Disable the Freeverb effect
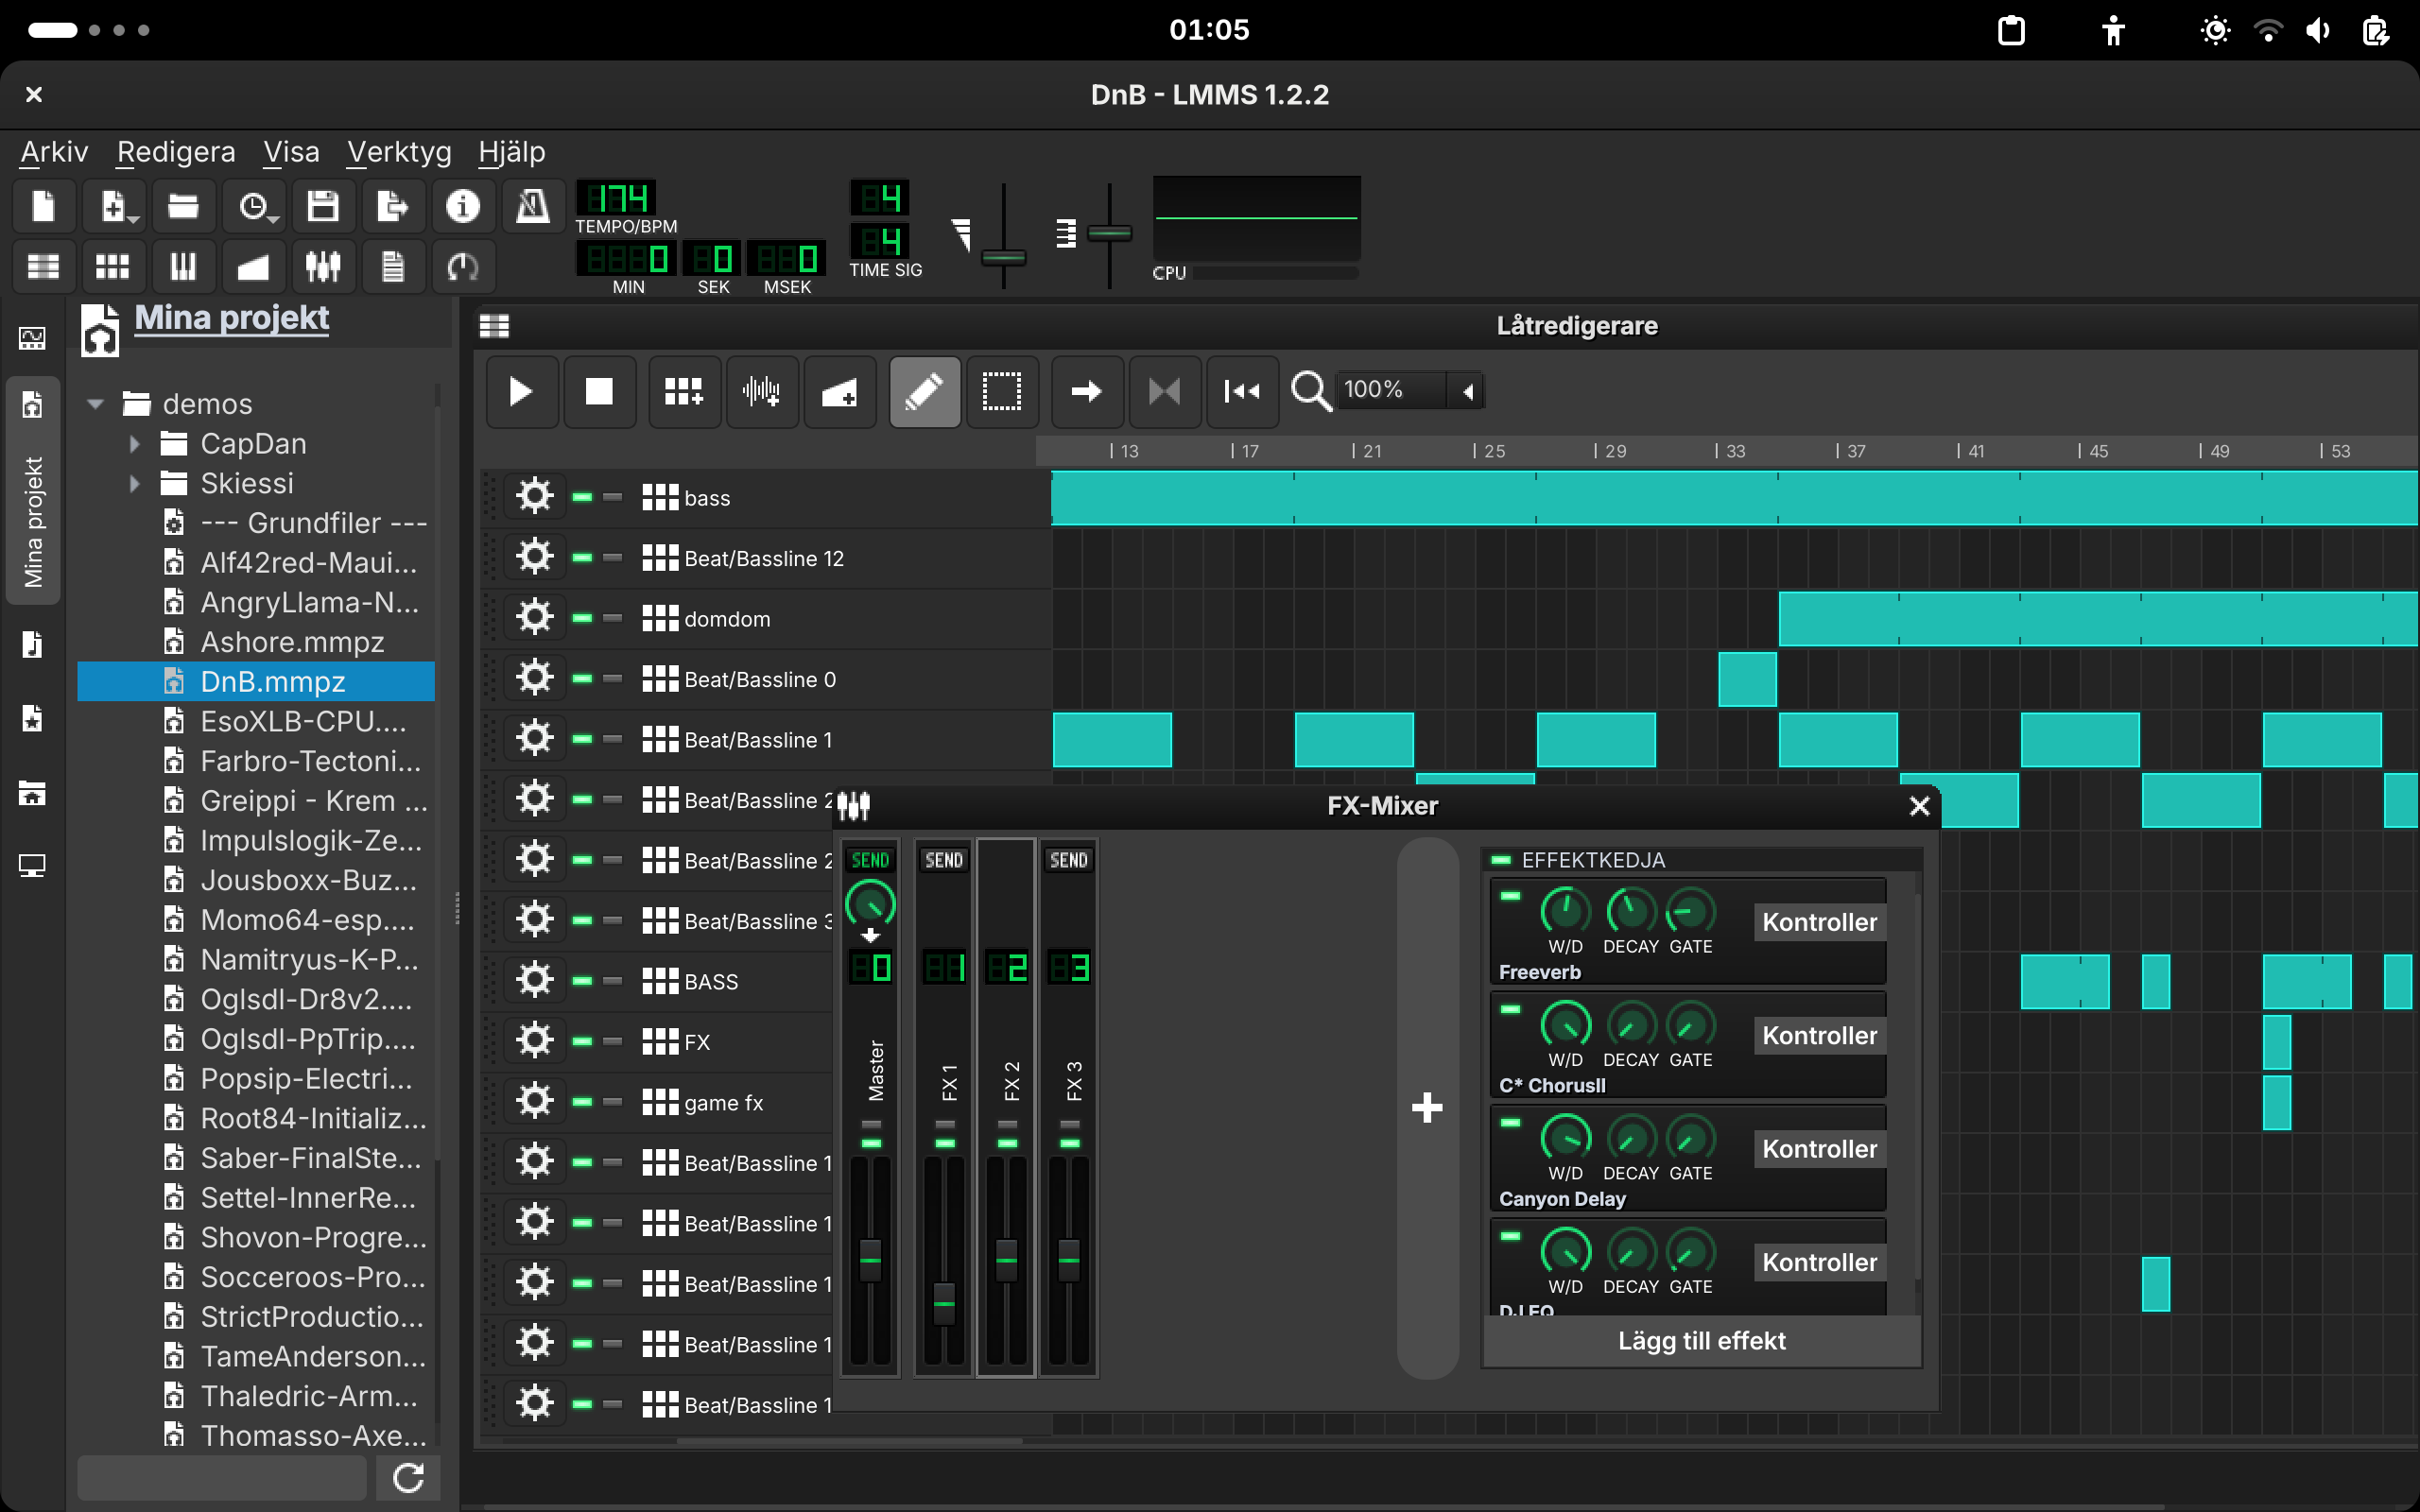 1510,896
